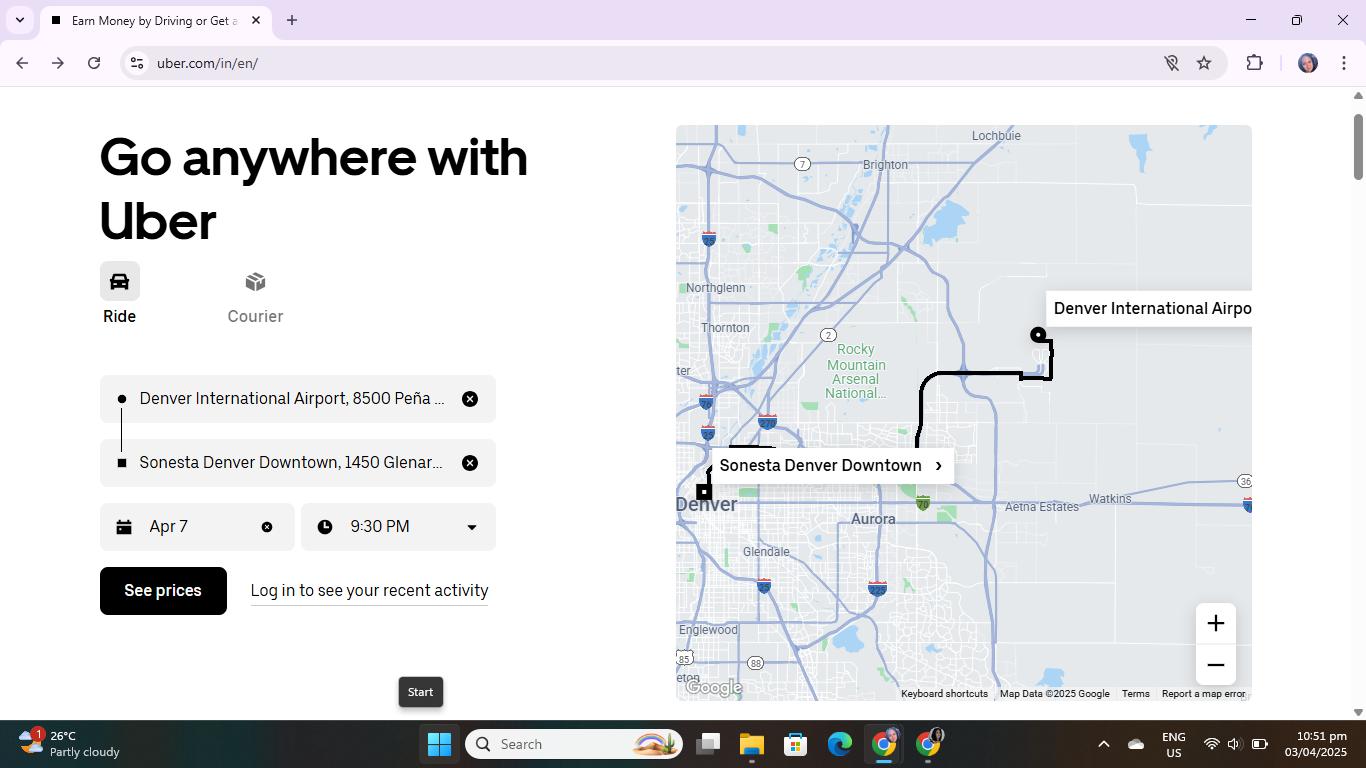The height and width of the screenshot is (768, 1366).
Task: Reload the Uber page
Action: tap(94, 63)
